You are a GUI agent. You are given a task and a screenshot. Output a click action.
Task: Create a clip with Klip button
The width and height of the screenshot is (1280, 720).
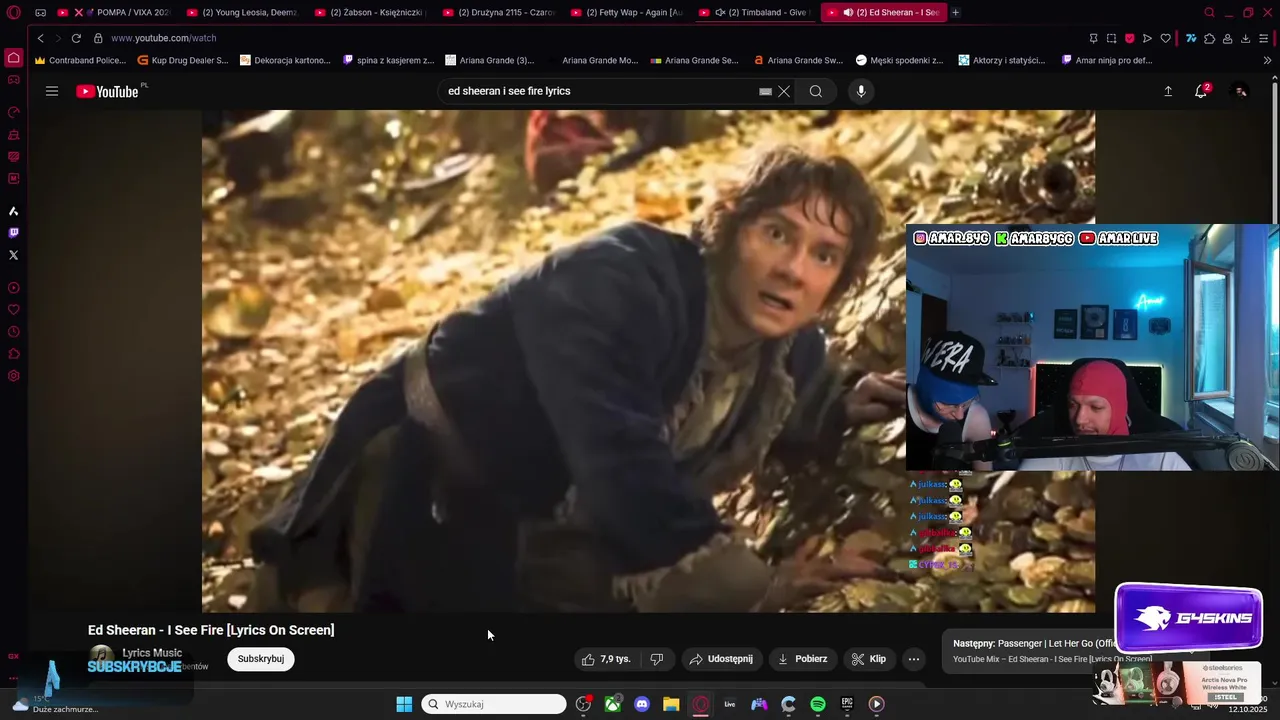[x=869, y=659]
